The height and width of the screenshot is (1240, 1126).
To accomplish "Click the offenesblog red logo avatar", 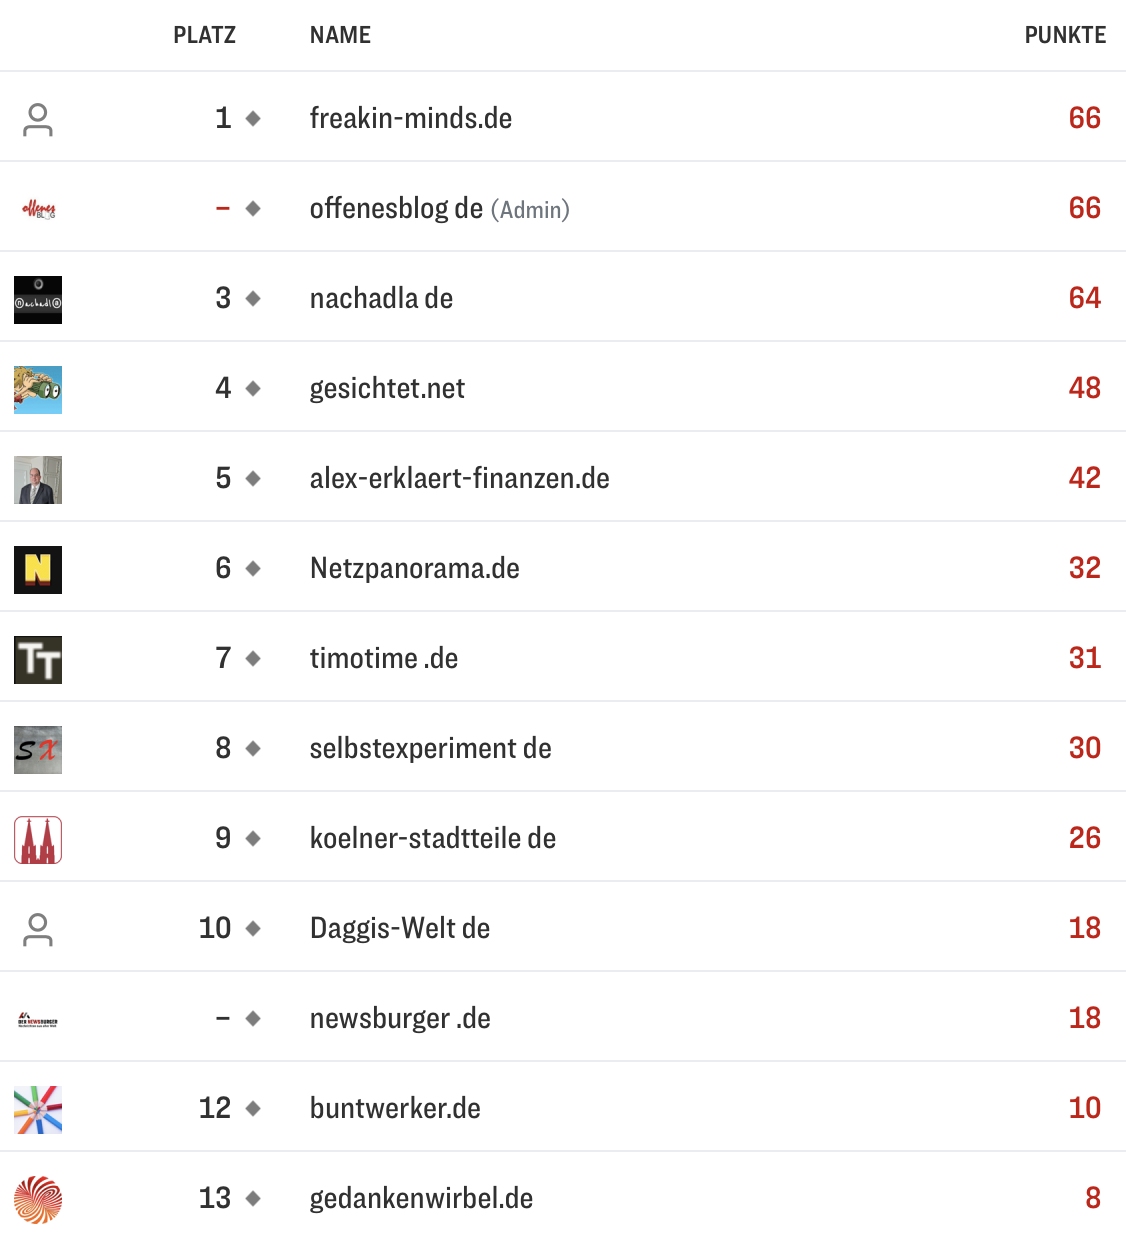I will point(38,209).
